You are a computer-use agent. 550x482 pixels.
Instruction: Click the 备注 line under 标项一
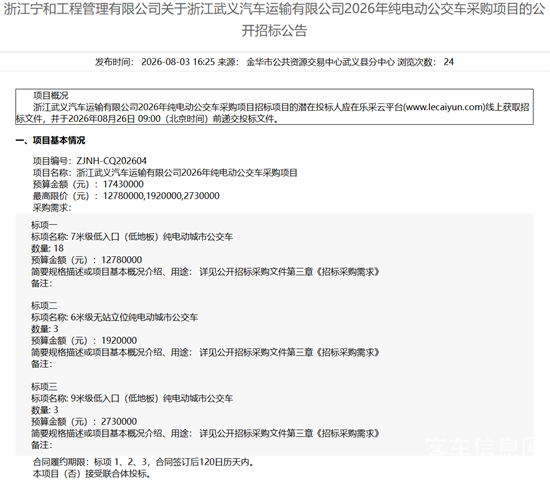(x=42, y=283)
